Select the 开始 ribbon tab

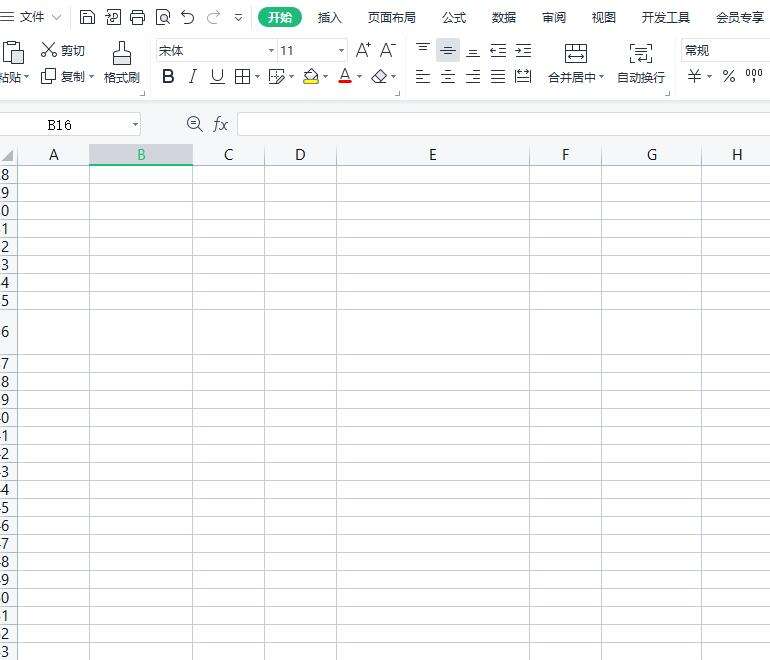tap(280, 18)
